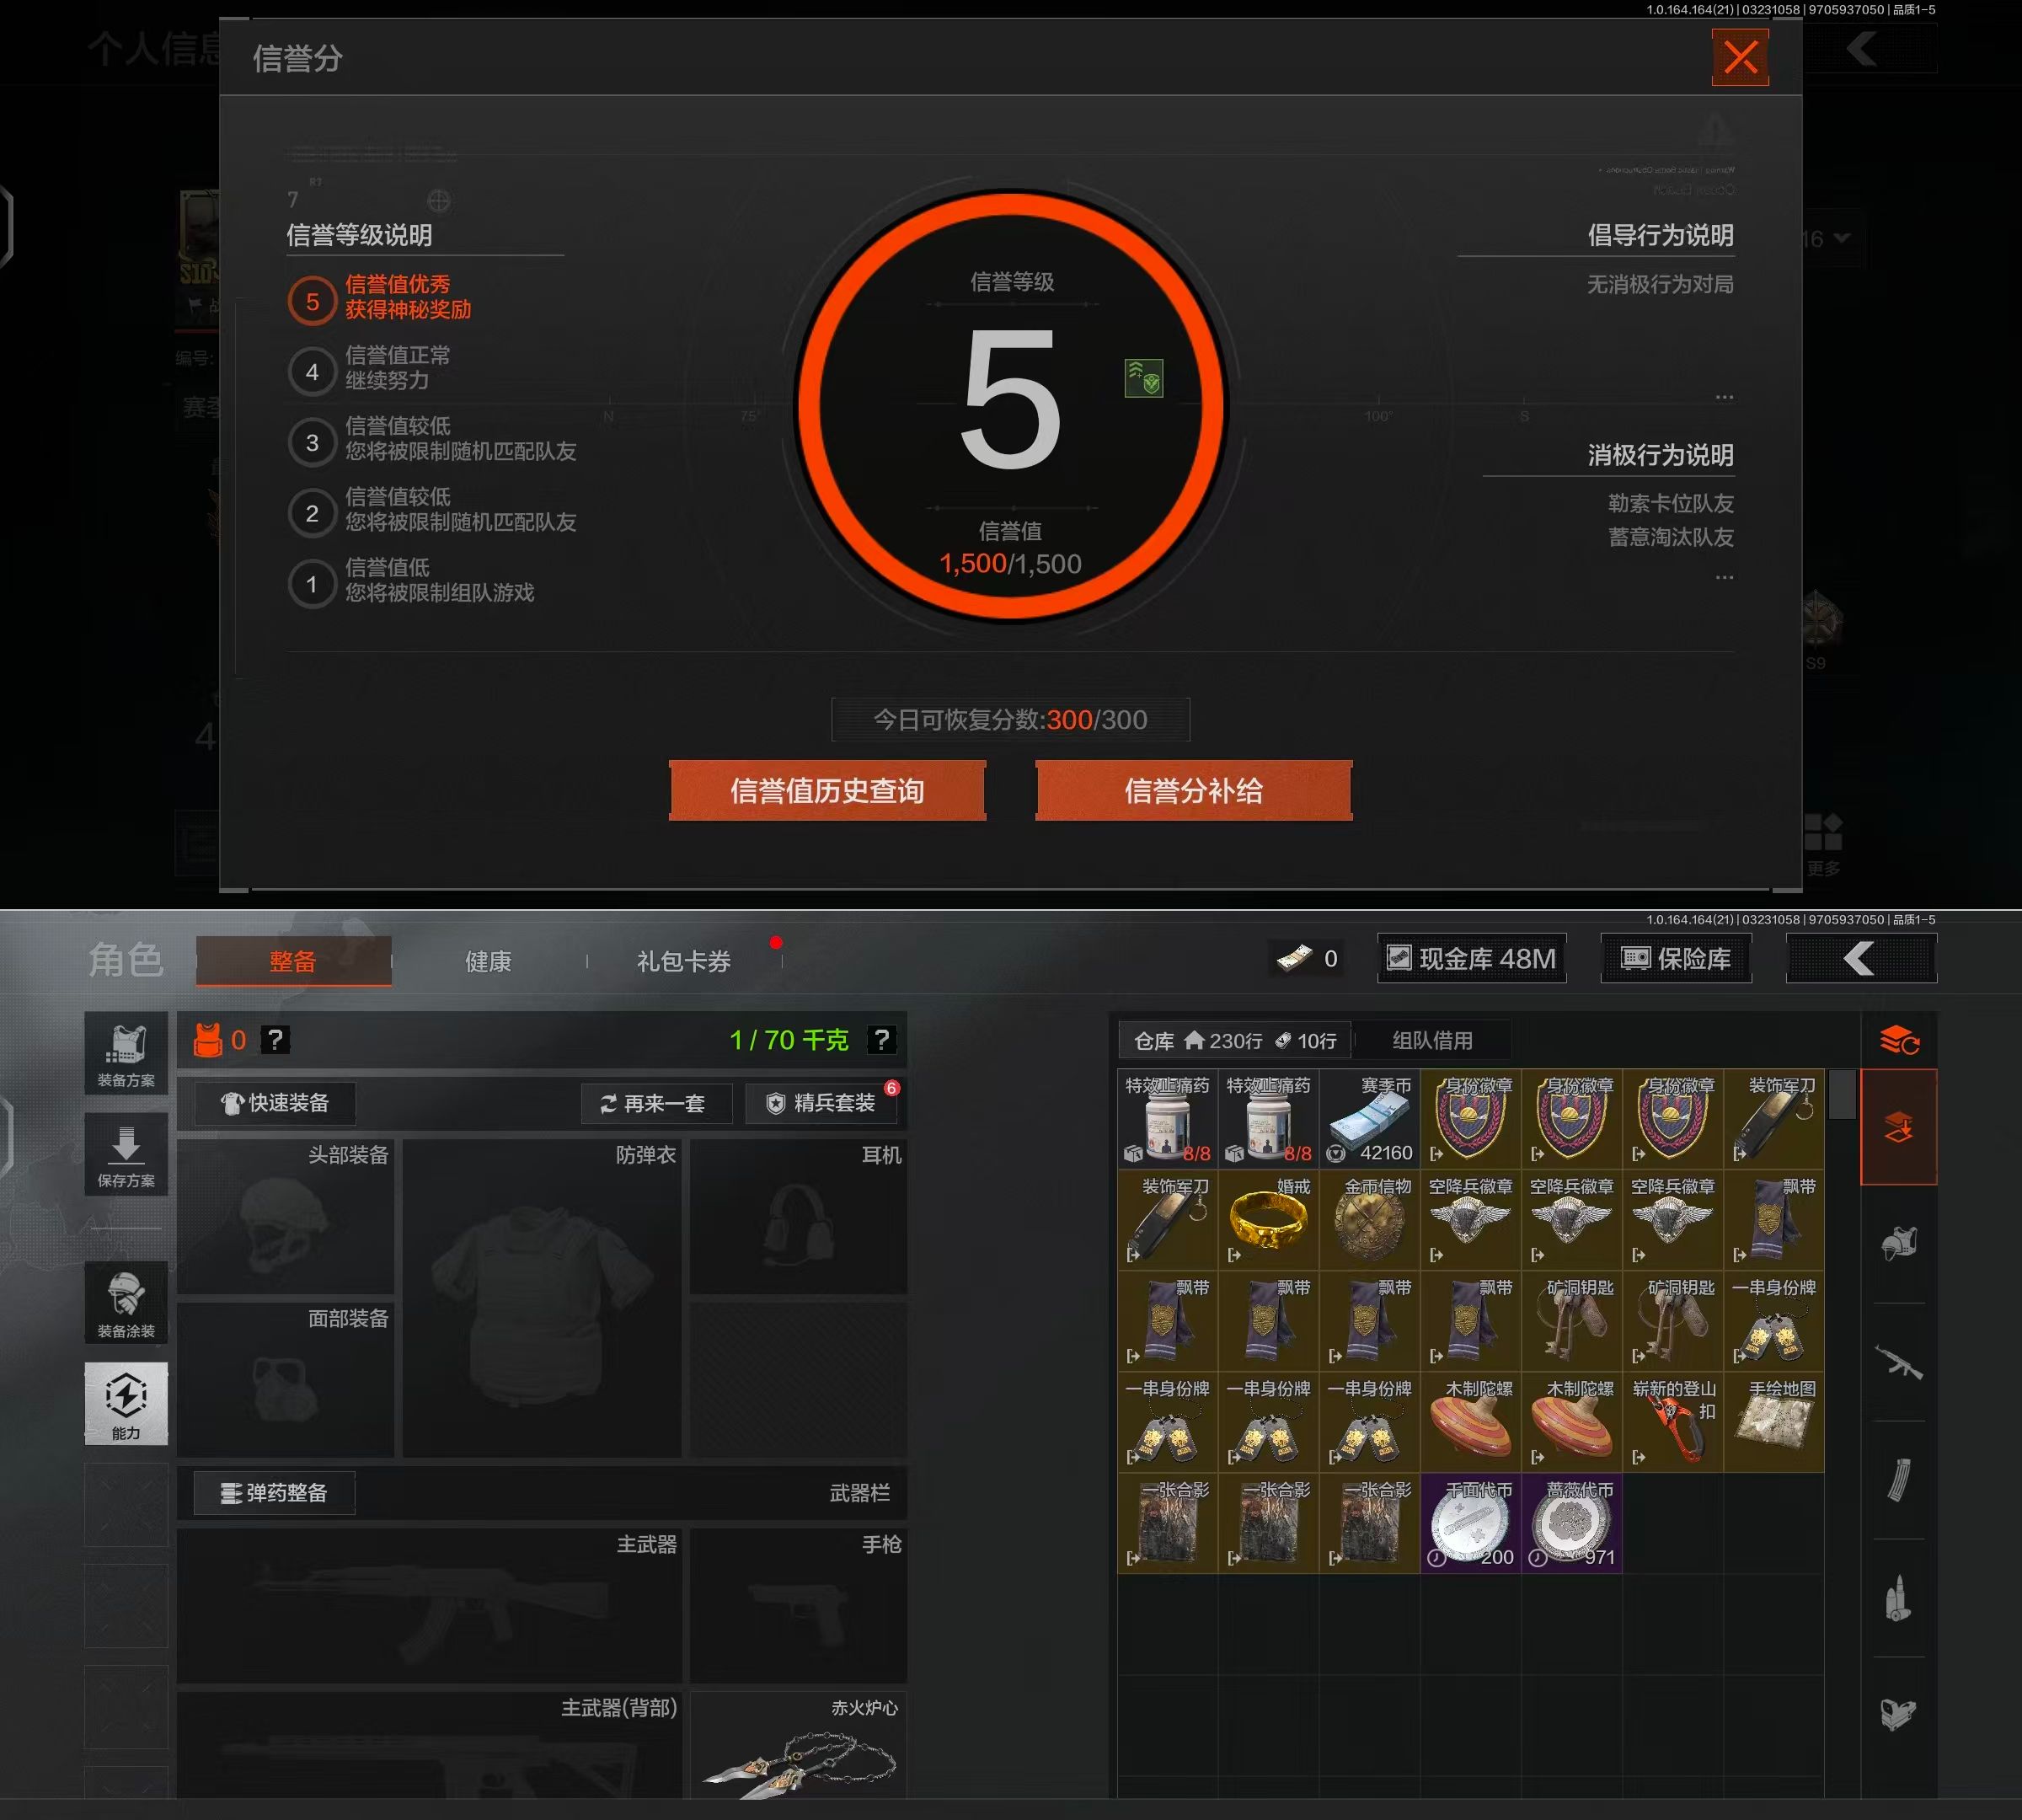
Task: Select the sight attachments filter icon
Action: pyautogui.click(x=1898, y=1714)
